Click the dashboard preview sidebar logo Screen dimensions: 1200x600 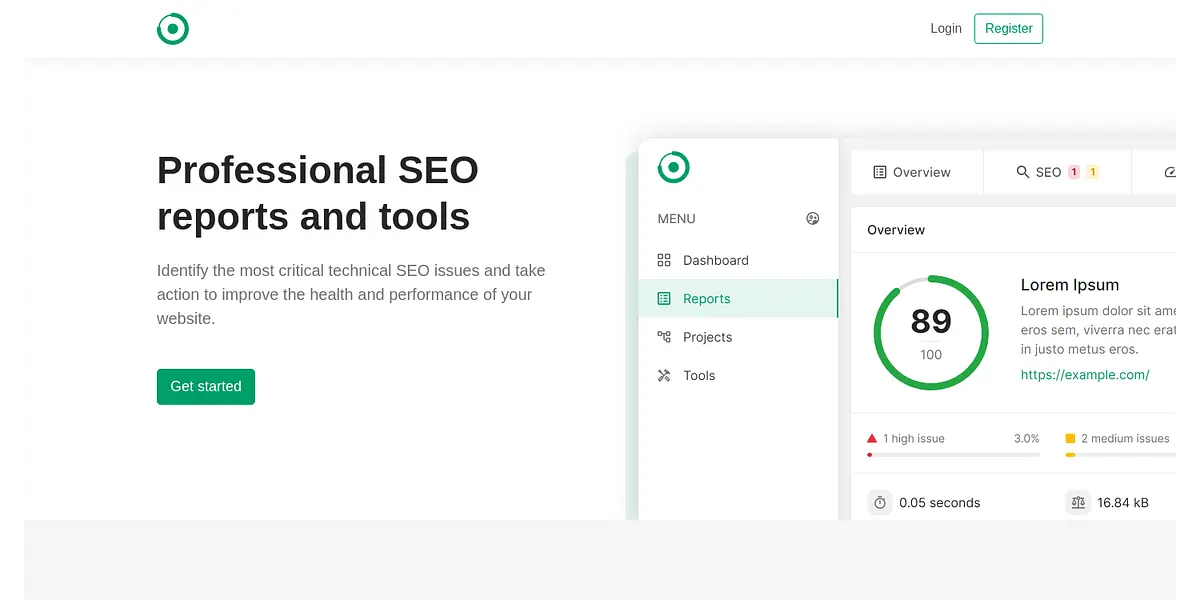(x=673, y=167)
